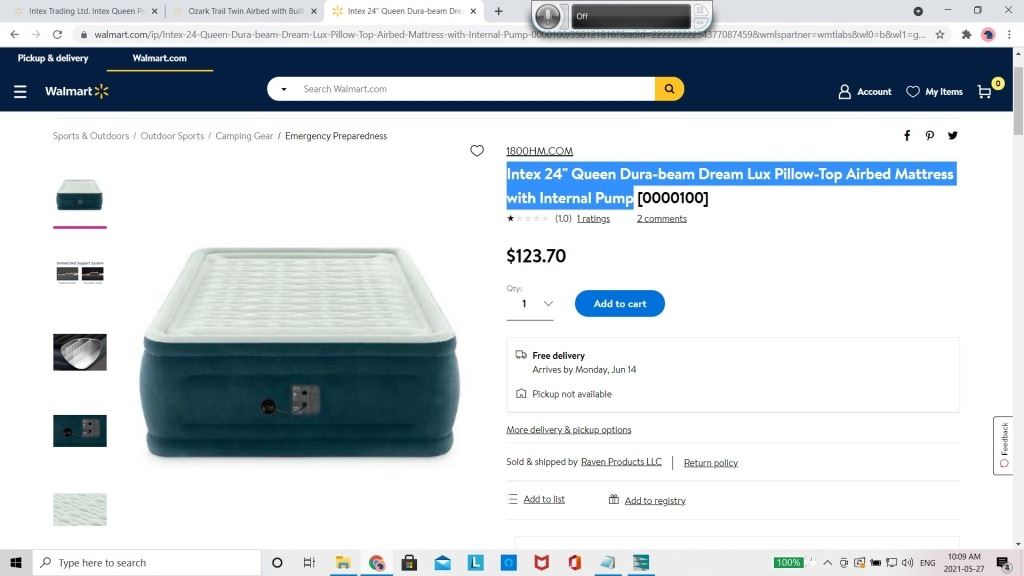
Task: Open the Walmart hamburger menu
Action: coord(20,91)
